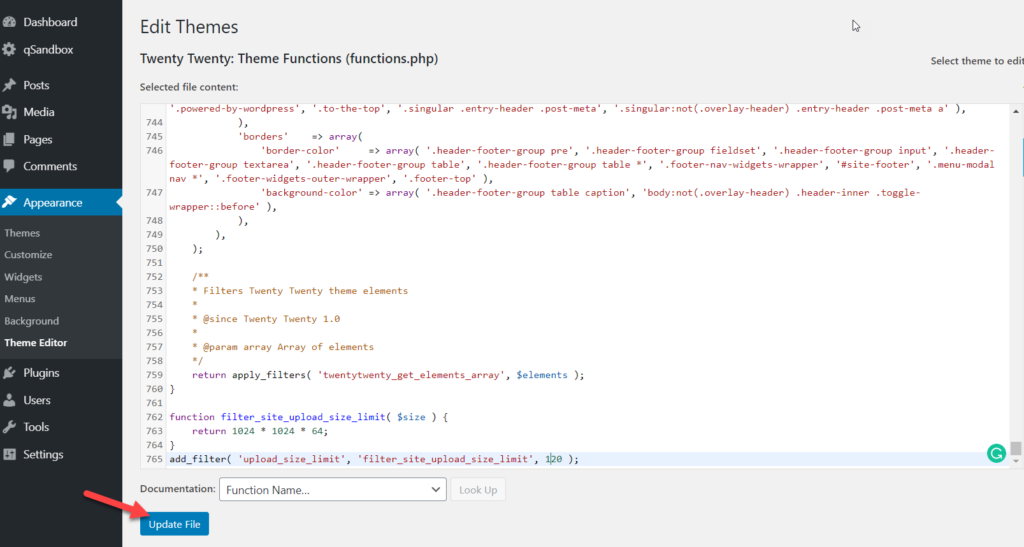
Task: Click the 'return apply_filters' line 759
Action: [x=388, y=375]
